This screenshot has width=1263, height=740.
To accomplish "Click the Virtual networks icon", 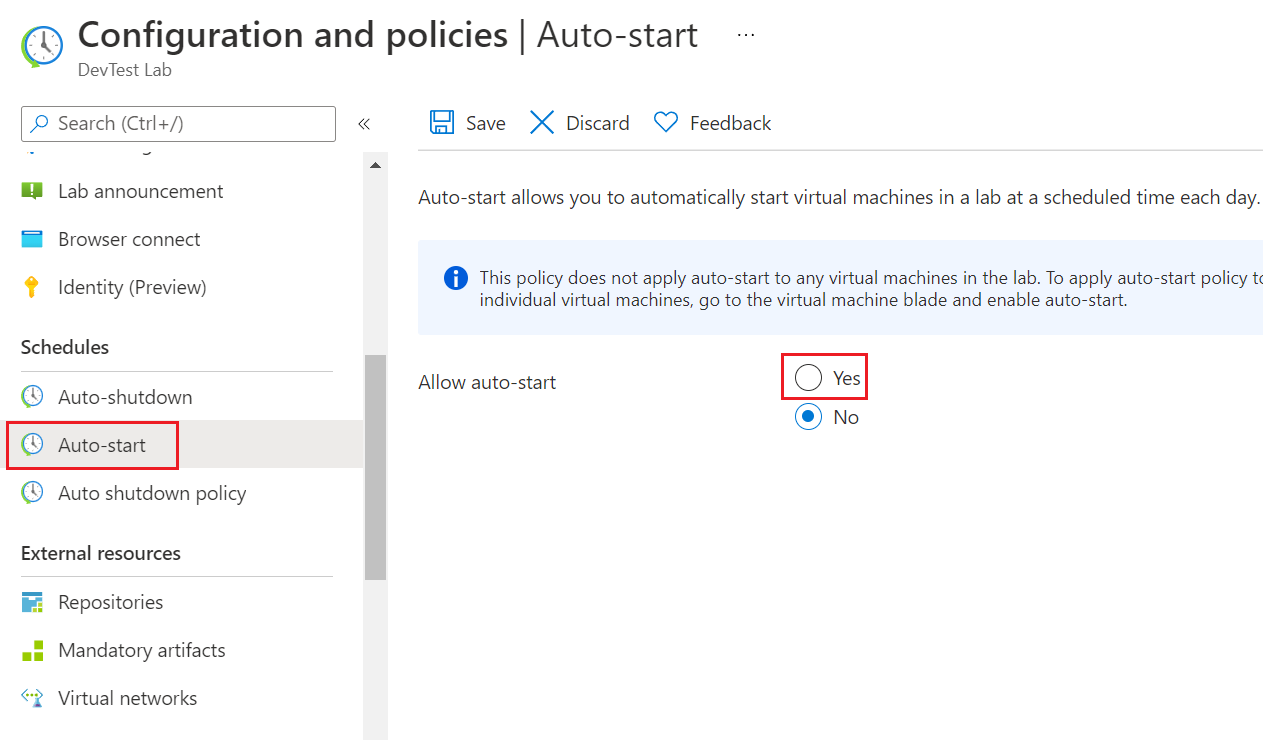I will pyautogui.click(x=32, y=698).
